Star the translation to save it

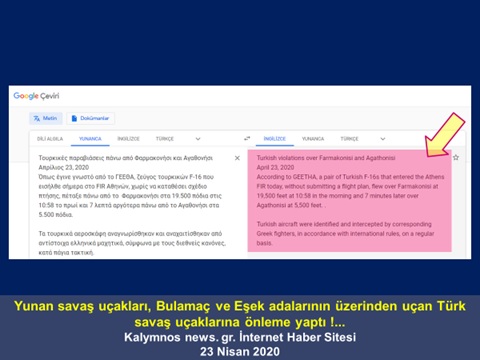[456, 157]
